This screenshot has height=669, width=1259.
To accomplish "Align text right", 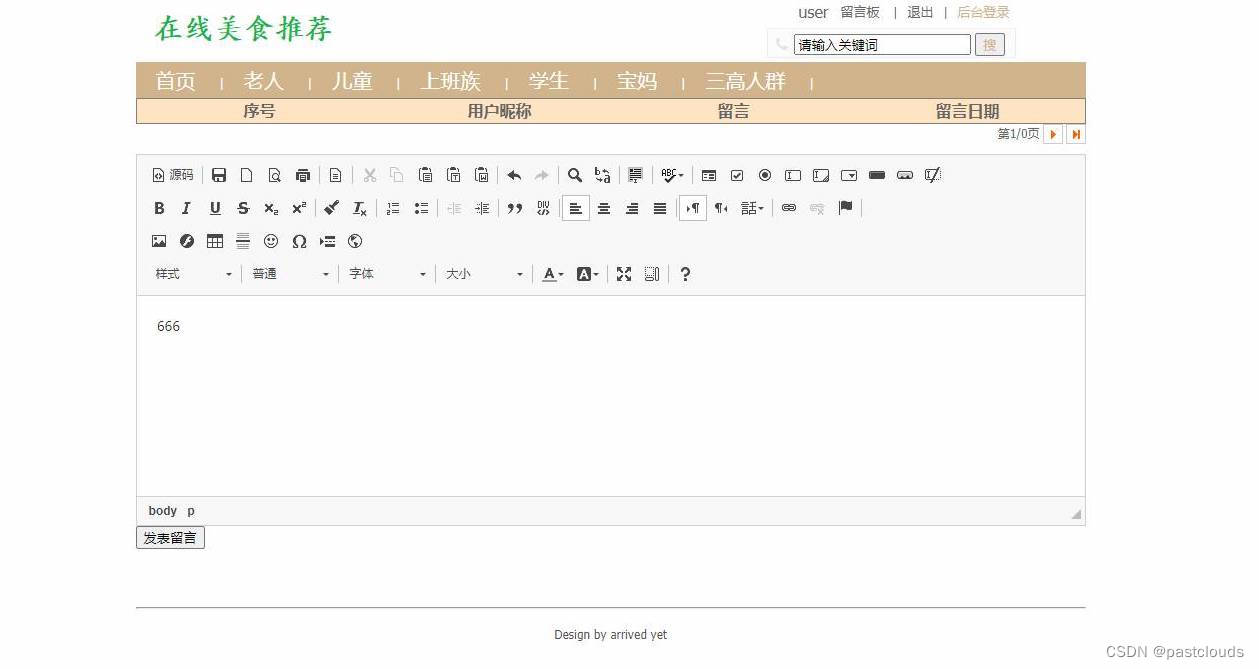I will 632,208.
